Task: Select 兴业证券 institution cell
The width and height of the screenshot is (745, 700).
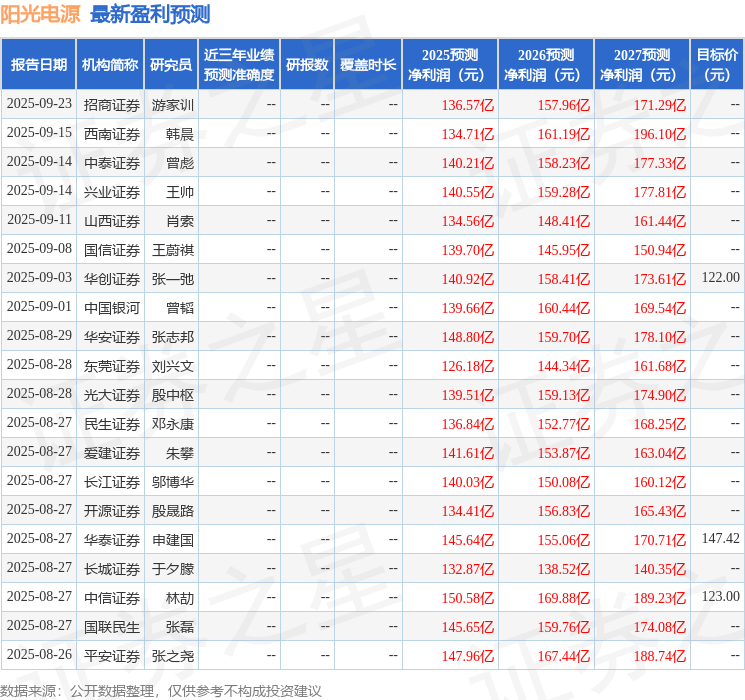Action: pyautogui.click(x=112, y=192)
